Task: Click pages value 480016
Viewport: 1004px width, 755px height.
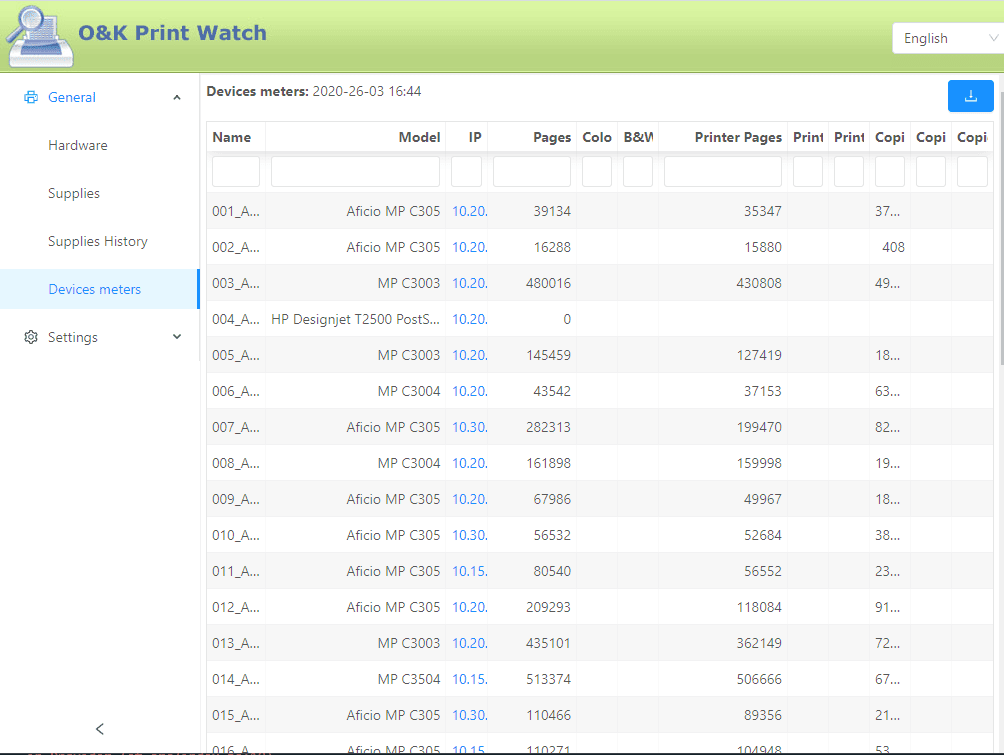Action: click(x=548, y=283)
